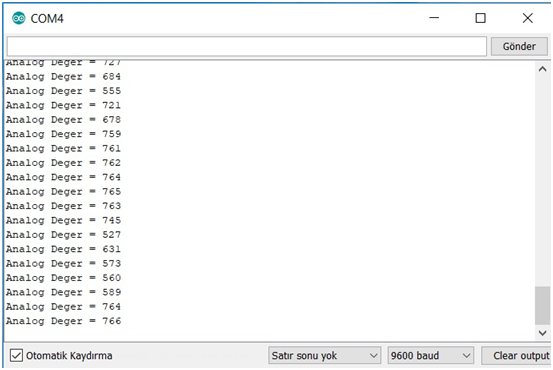Click the line reading Analog Deger = 765

point(63,192)
